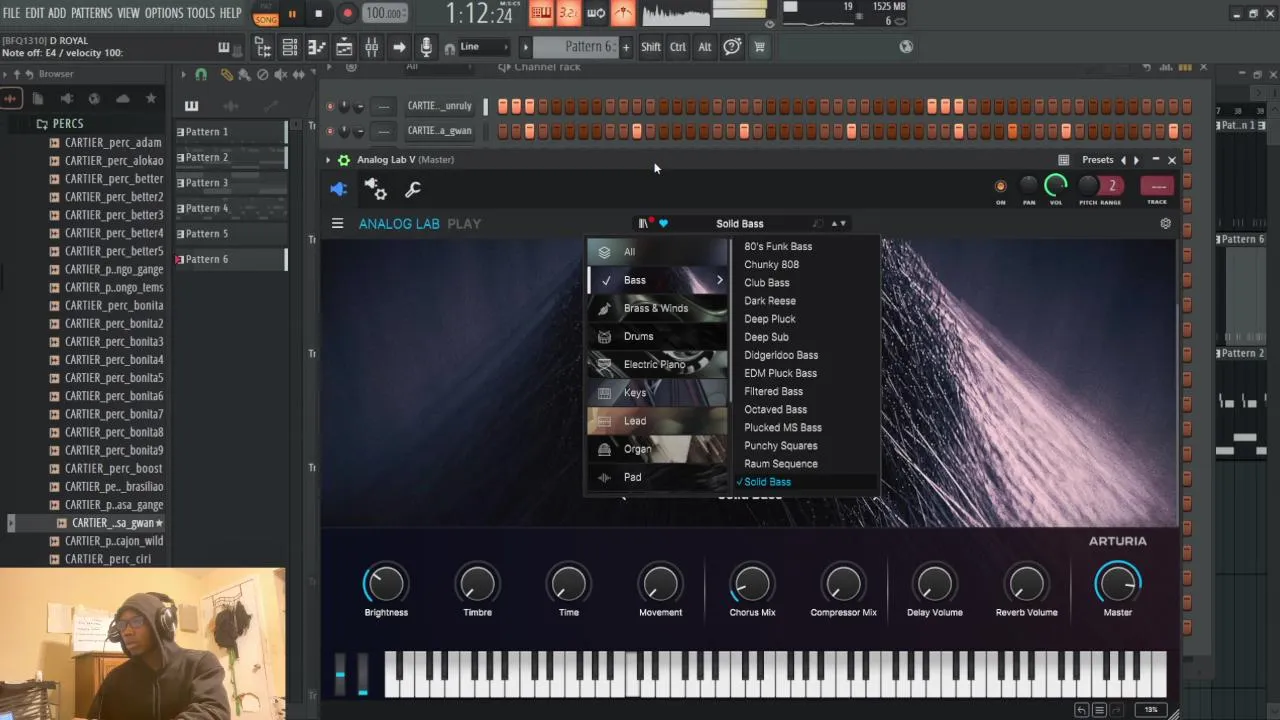The image size is (1280, 720).
Task: Click the magnet snap icon next to Line
Action: tap(449, 48)
